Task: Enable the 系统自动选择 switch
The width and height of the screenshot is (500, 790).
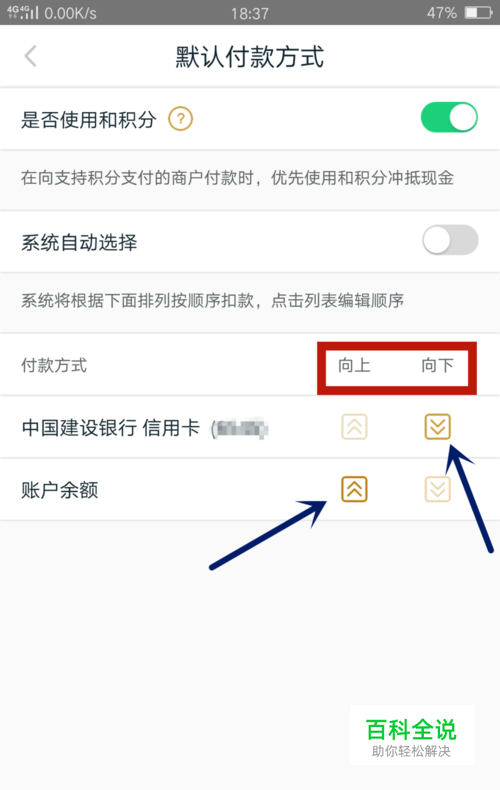Action: click(x=450, y=240)
